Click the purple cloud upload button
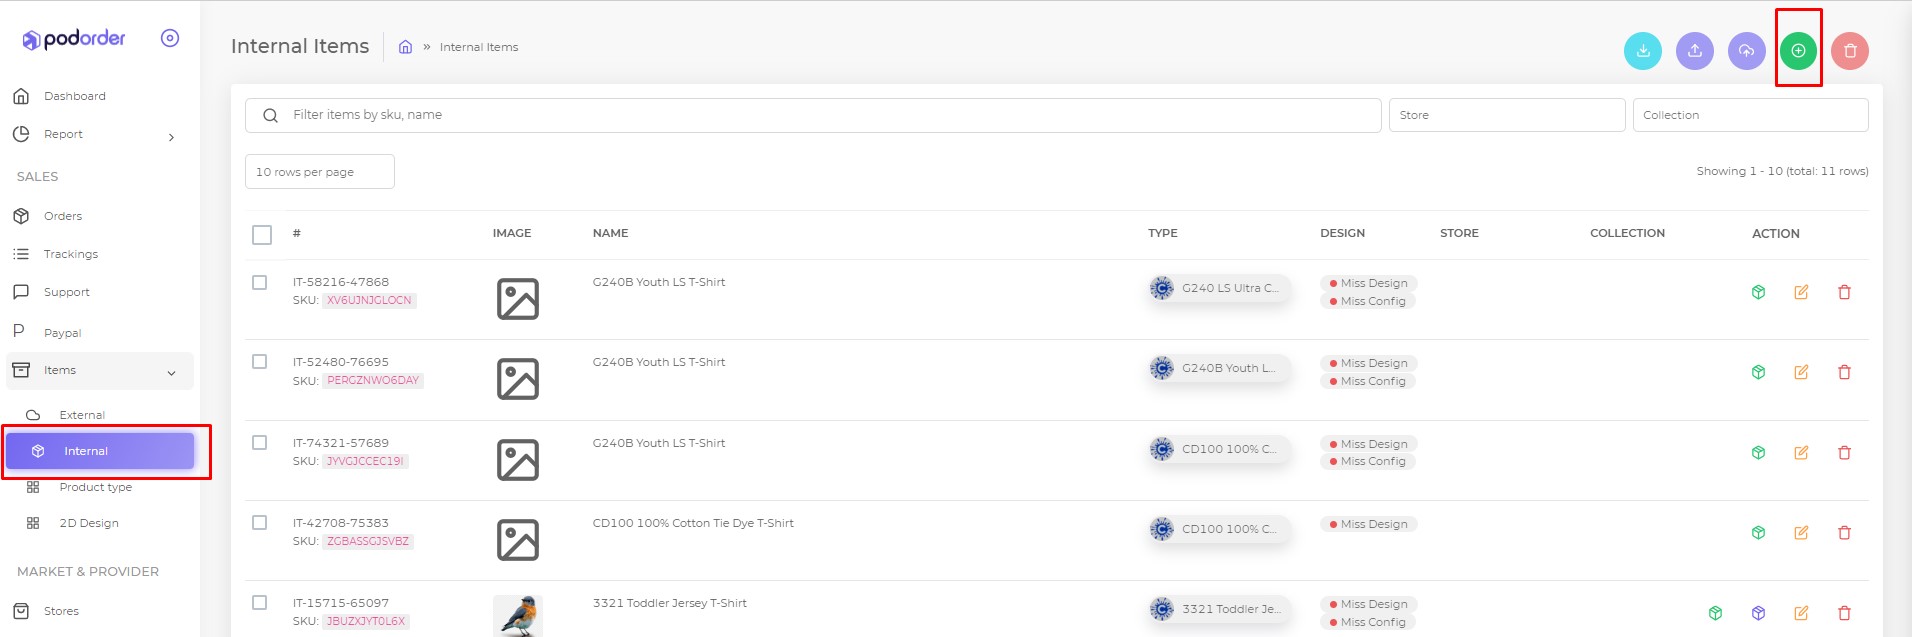This screenshot has height=637, width=1912. tap(1747, 51)
